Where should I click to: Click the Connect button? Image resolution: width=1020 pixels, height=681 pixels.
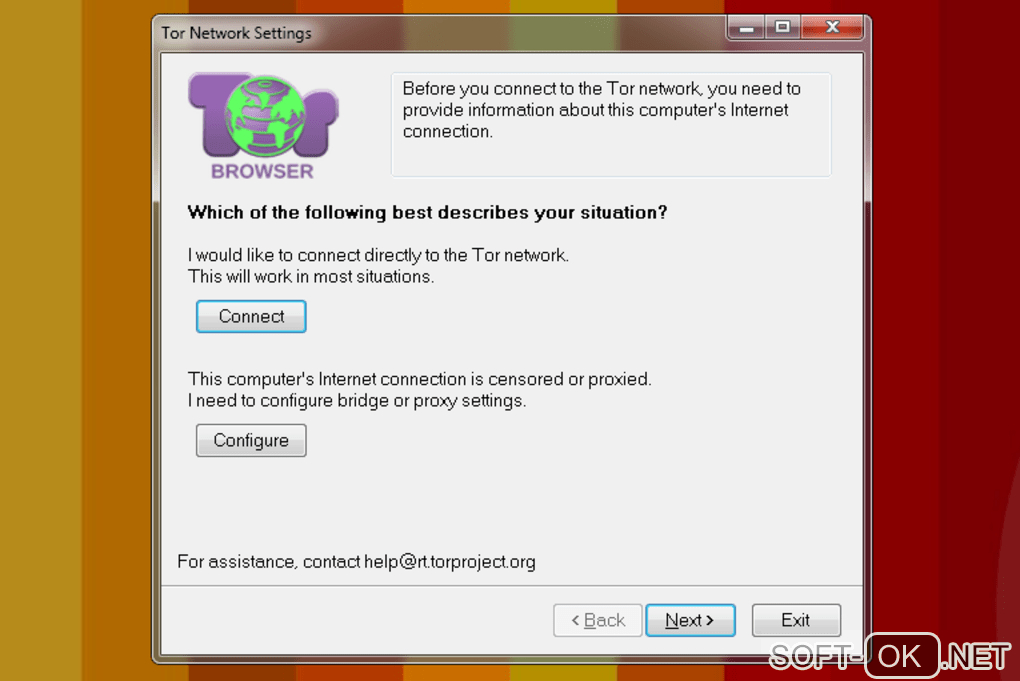[x=251, y=316]
